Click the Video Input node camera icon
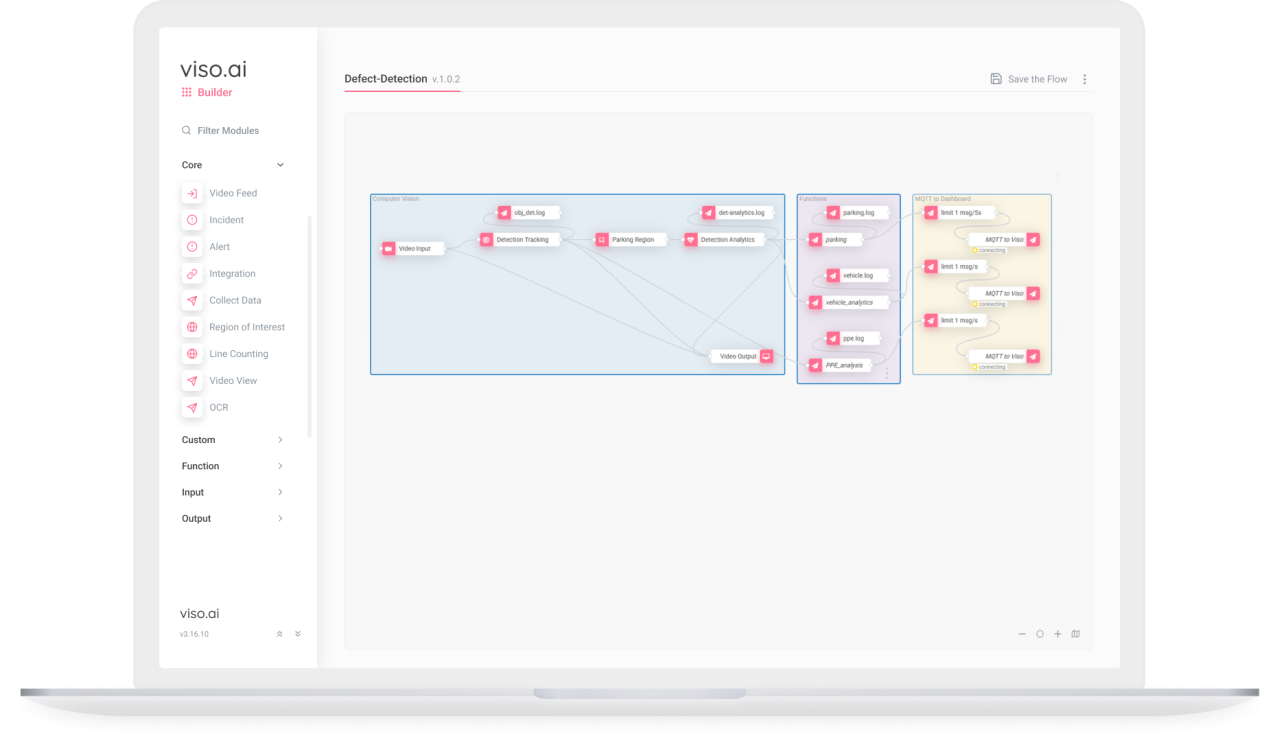1280x741 pixels. pyautogui.click(x=389, y=248)
